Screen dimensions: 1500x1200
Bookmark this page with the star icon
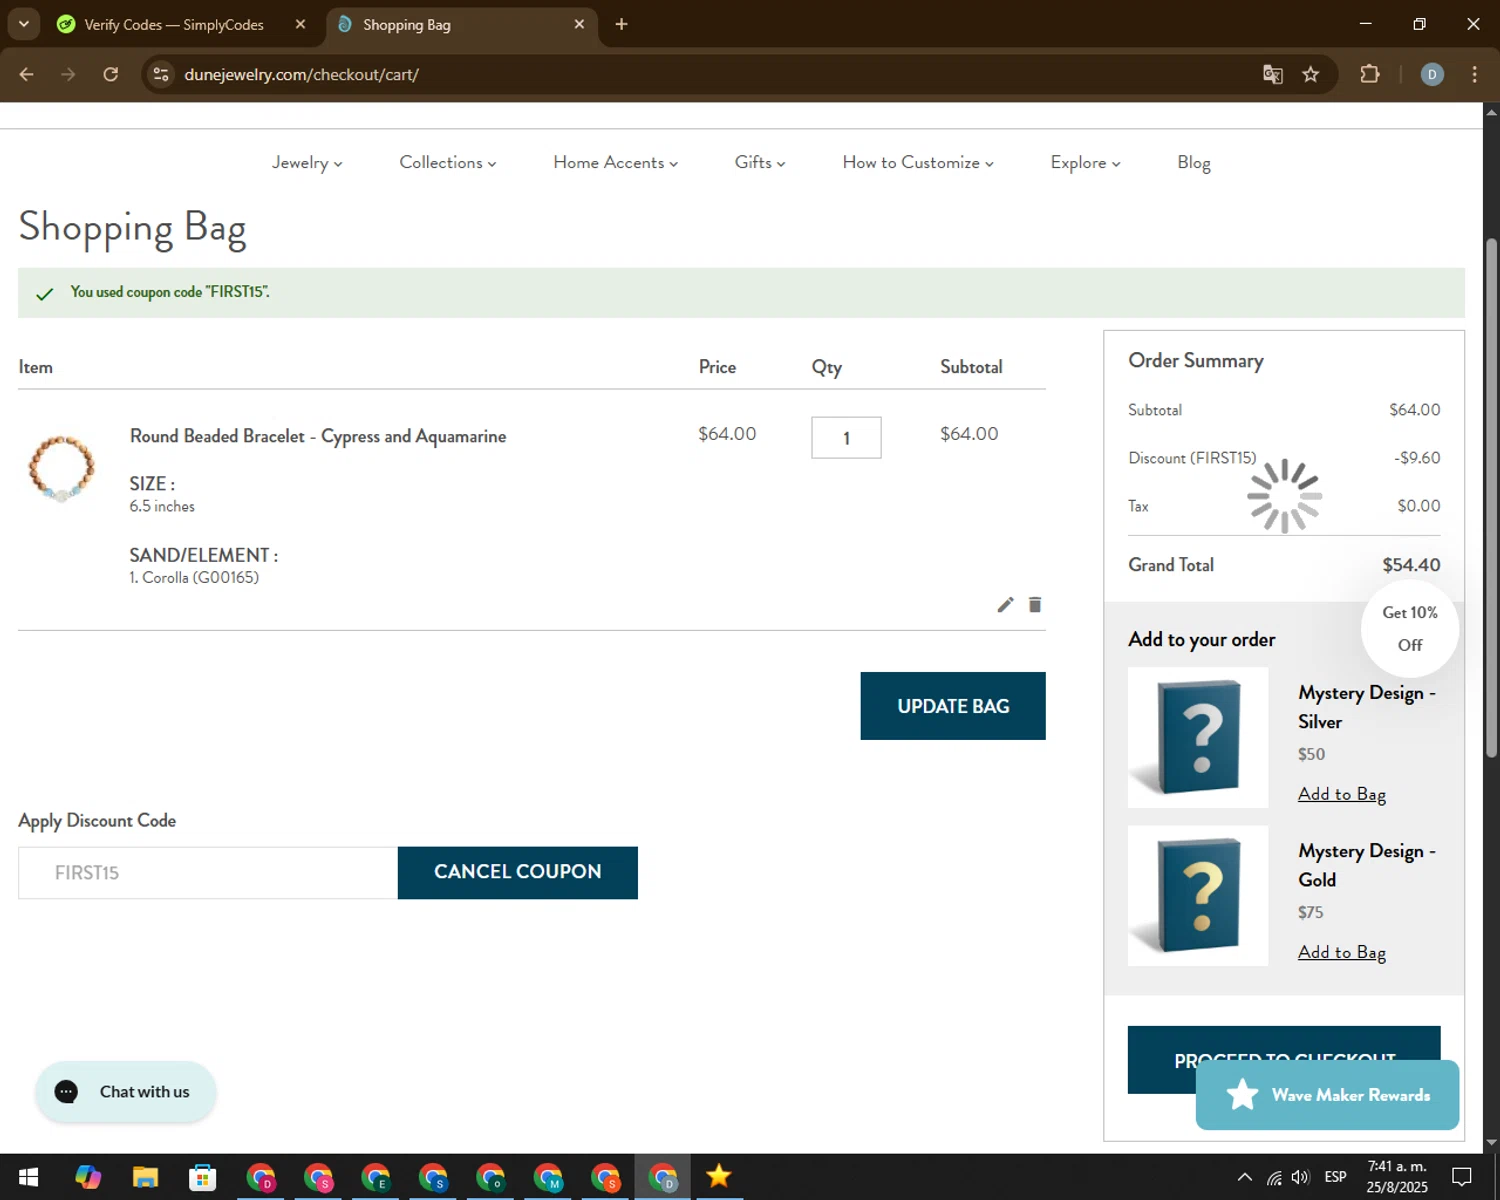(x=1310, y=74)
